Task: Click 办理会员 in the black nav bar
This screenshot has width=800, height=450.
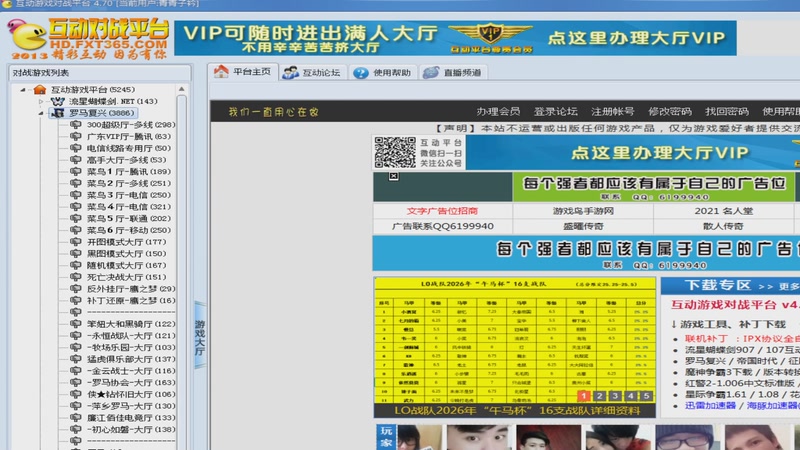Action: click(498, 111)
